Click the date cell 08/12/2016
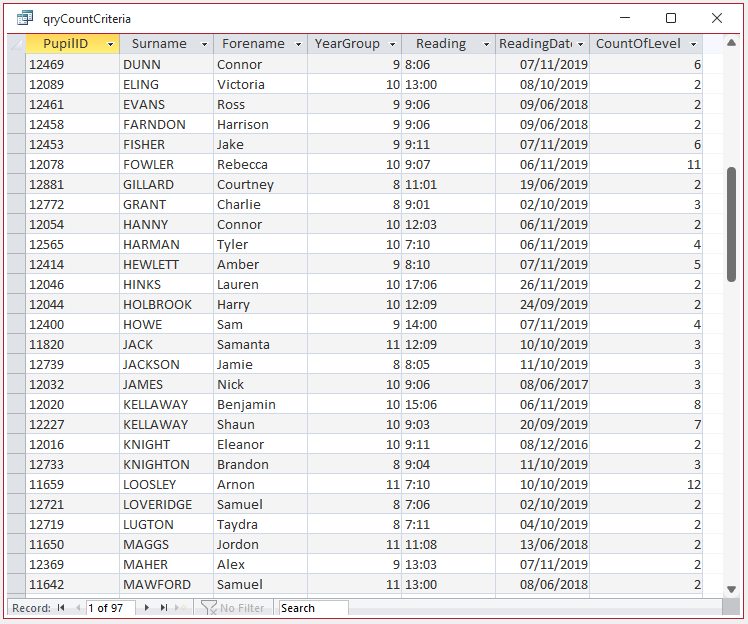 coord(542,445)
